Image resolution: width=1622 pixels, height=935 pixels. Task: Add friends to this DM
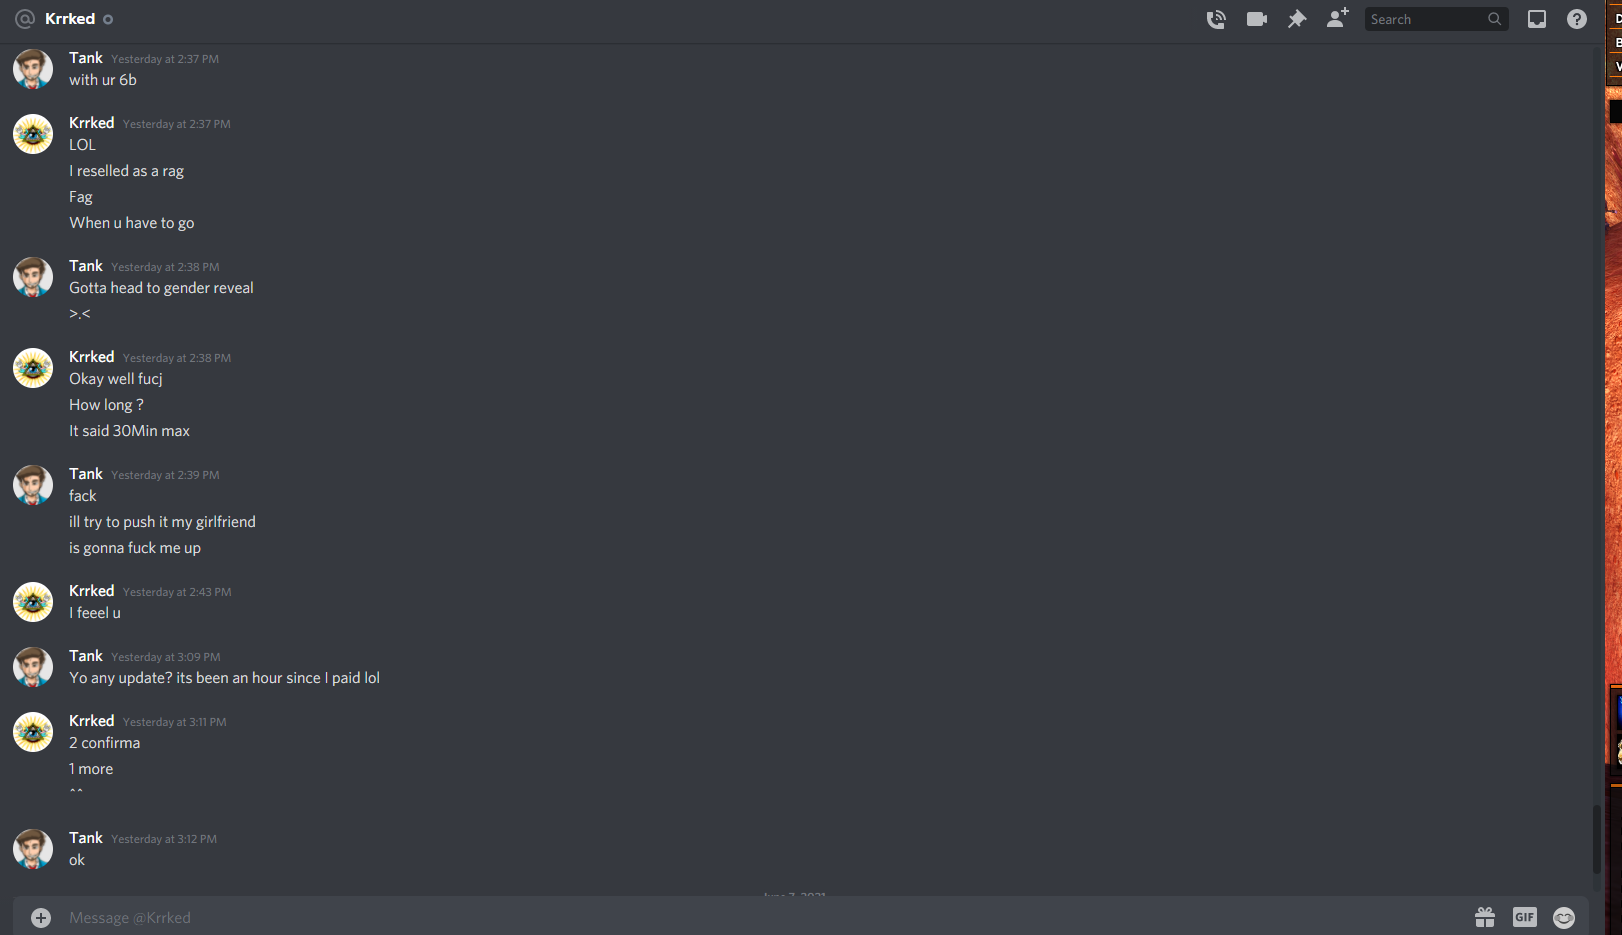coord(1337,18)
